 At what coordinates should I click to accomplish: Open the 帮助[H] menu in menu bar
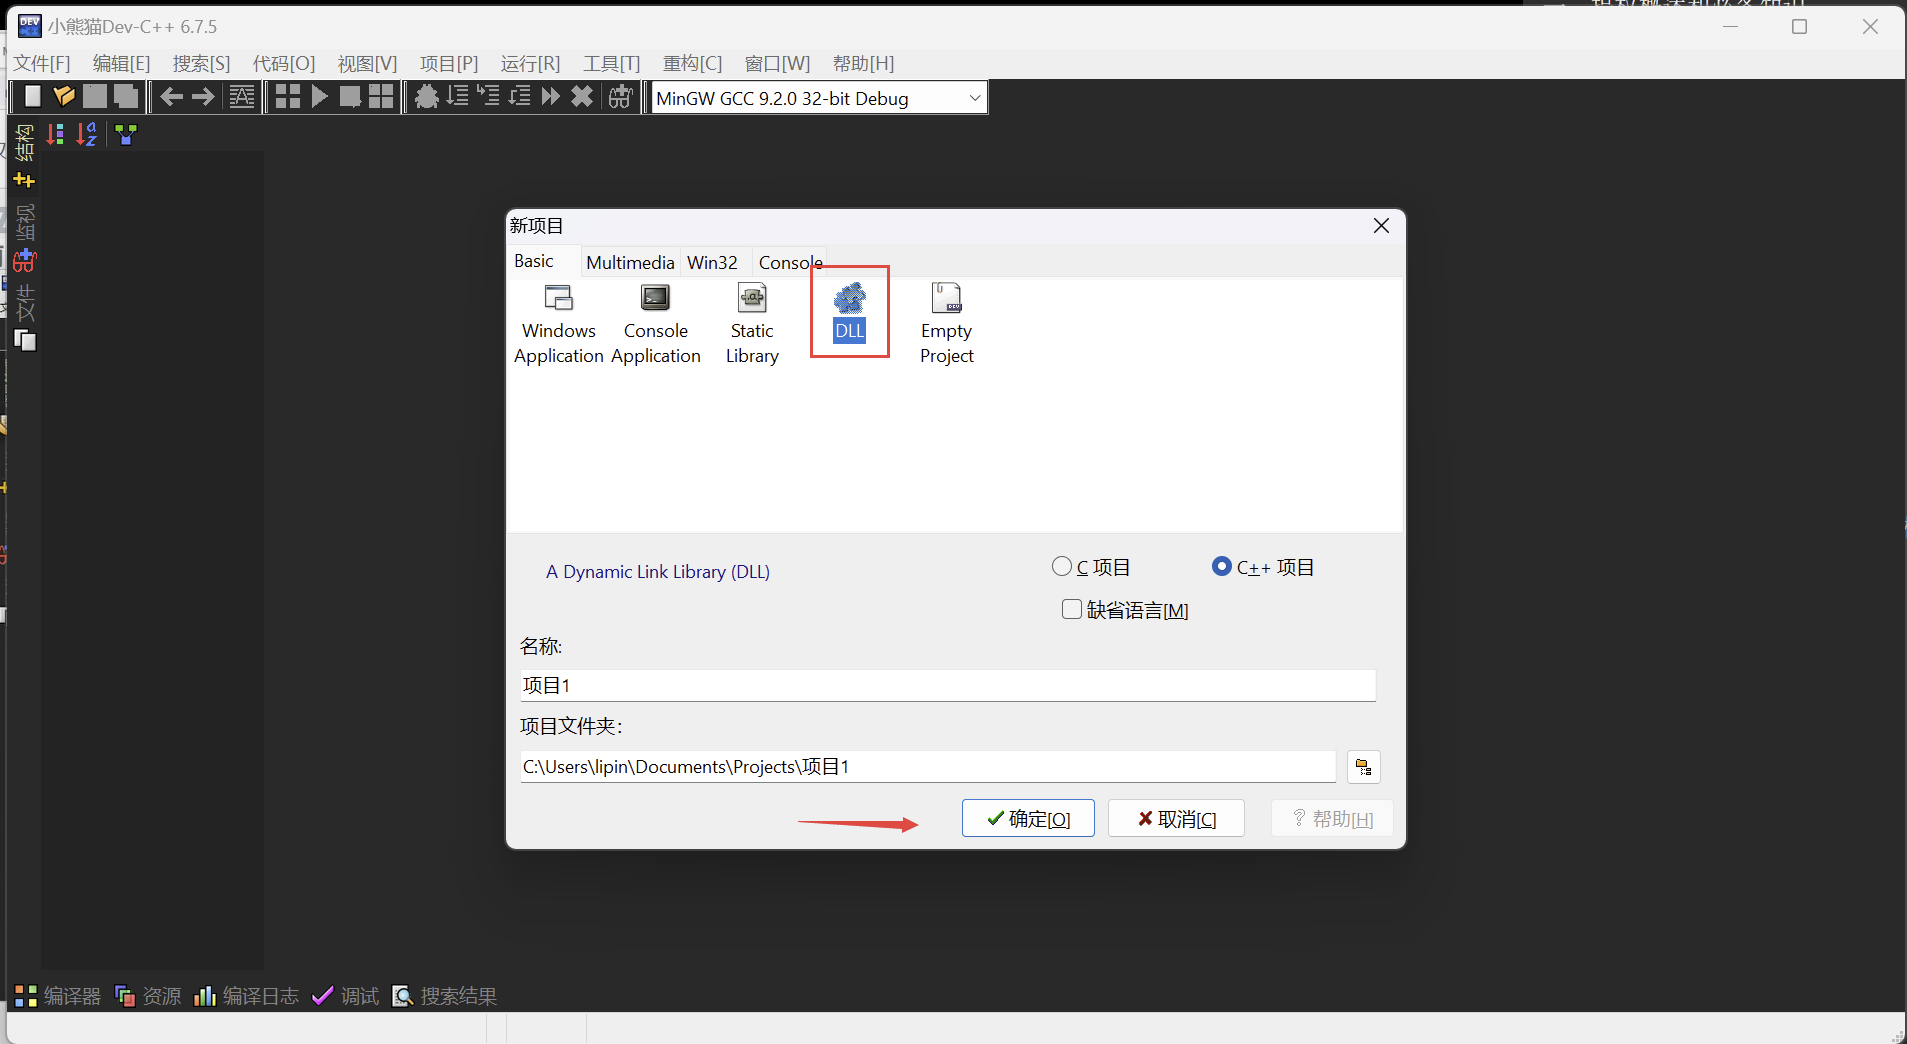pyautogui.click(x=864, y=63)
